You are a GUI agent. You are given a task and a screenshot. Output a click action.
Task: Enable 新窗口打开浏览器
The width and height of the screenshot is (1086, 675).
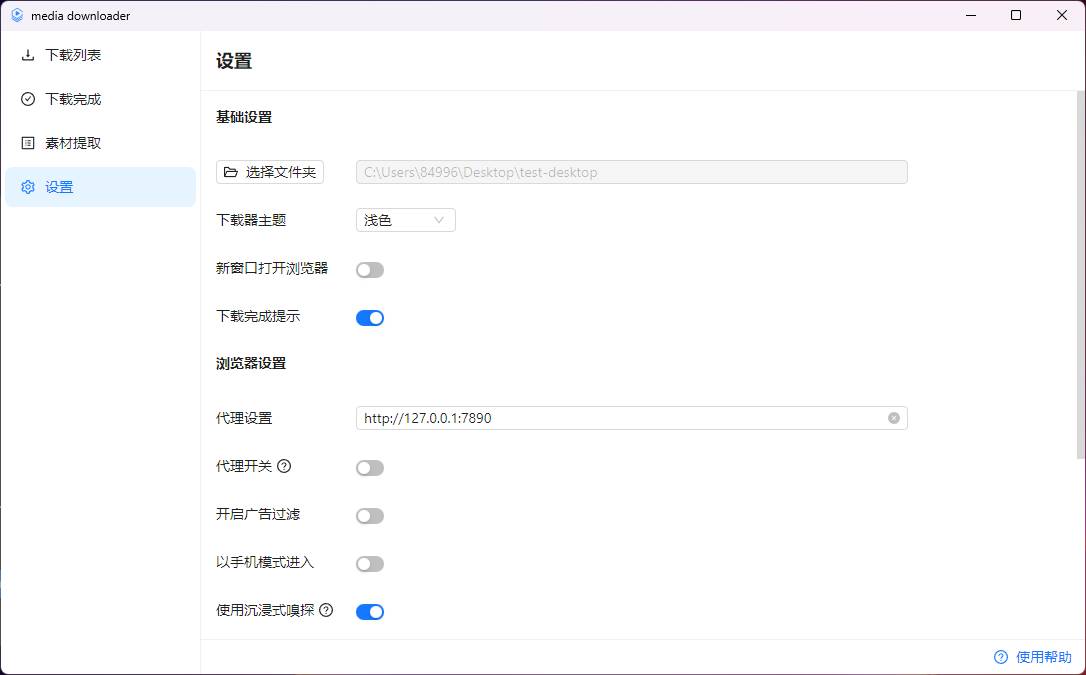(x=369, y=269)
